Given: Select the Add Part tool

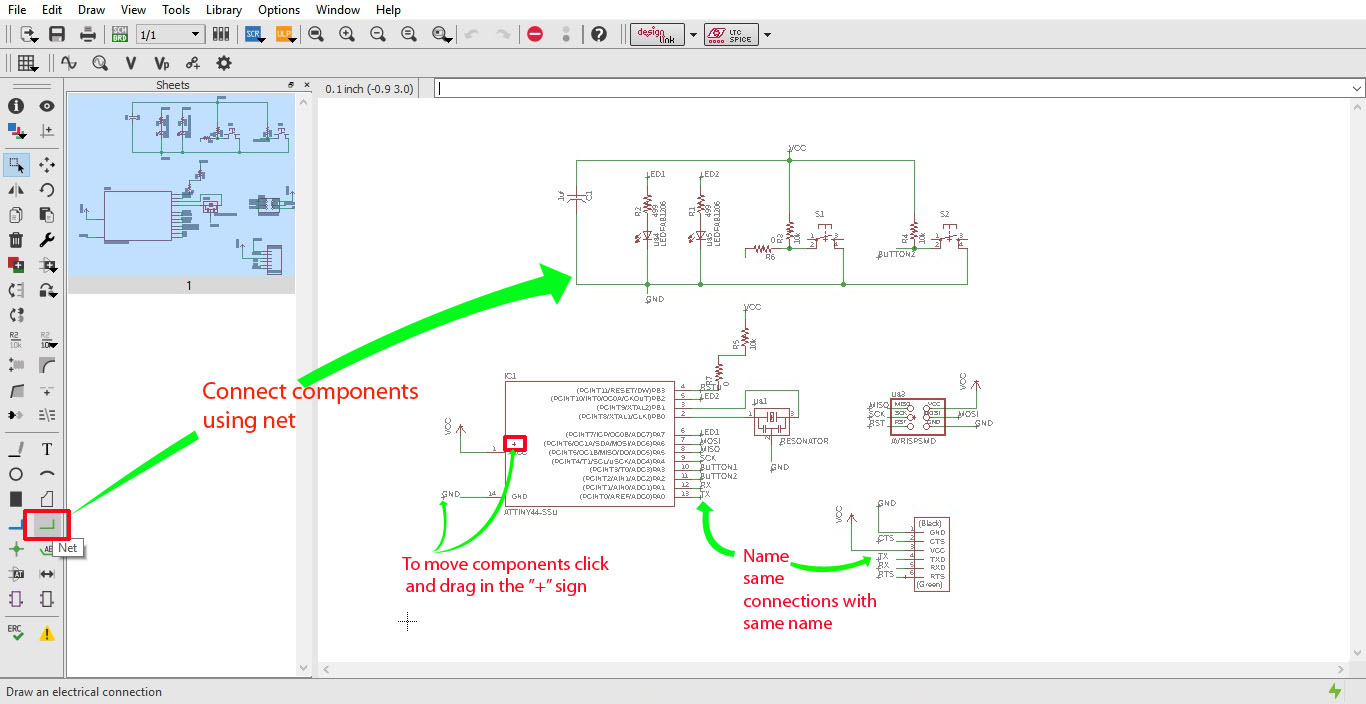Looking at the screenshot, I should 16,265.
